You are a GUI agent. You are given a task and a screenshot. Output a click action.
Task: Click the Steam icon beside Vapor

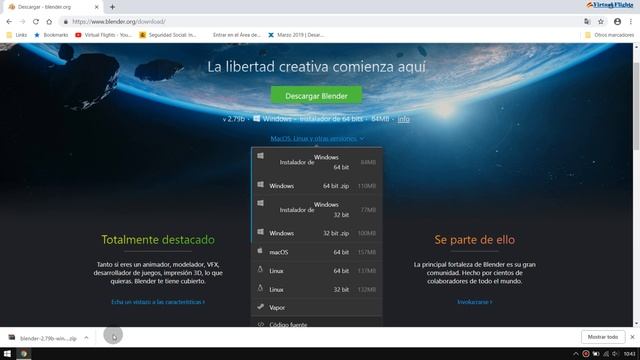[x=260, y=307]
